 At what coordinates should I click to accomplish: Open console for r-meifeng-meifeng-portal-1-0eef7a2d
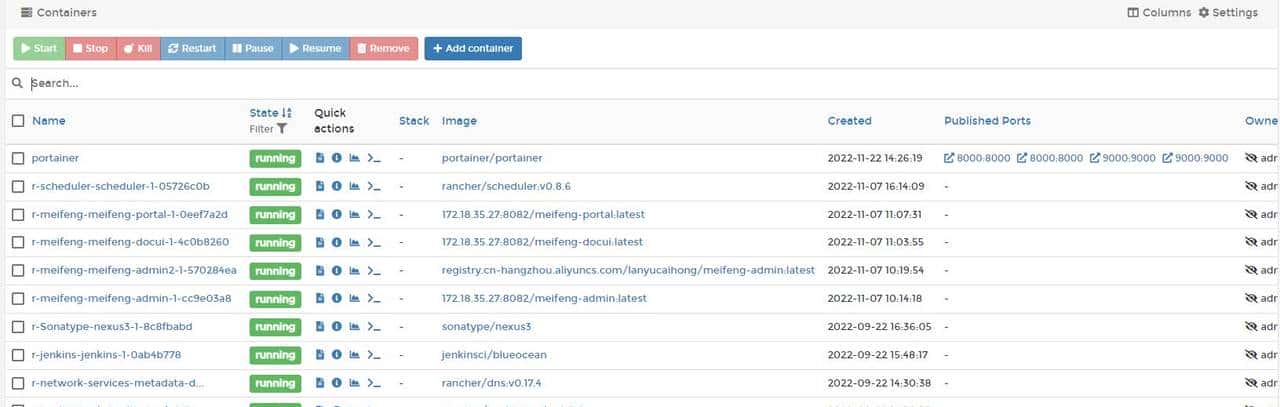(x=374, y=214)
